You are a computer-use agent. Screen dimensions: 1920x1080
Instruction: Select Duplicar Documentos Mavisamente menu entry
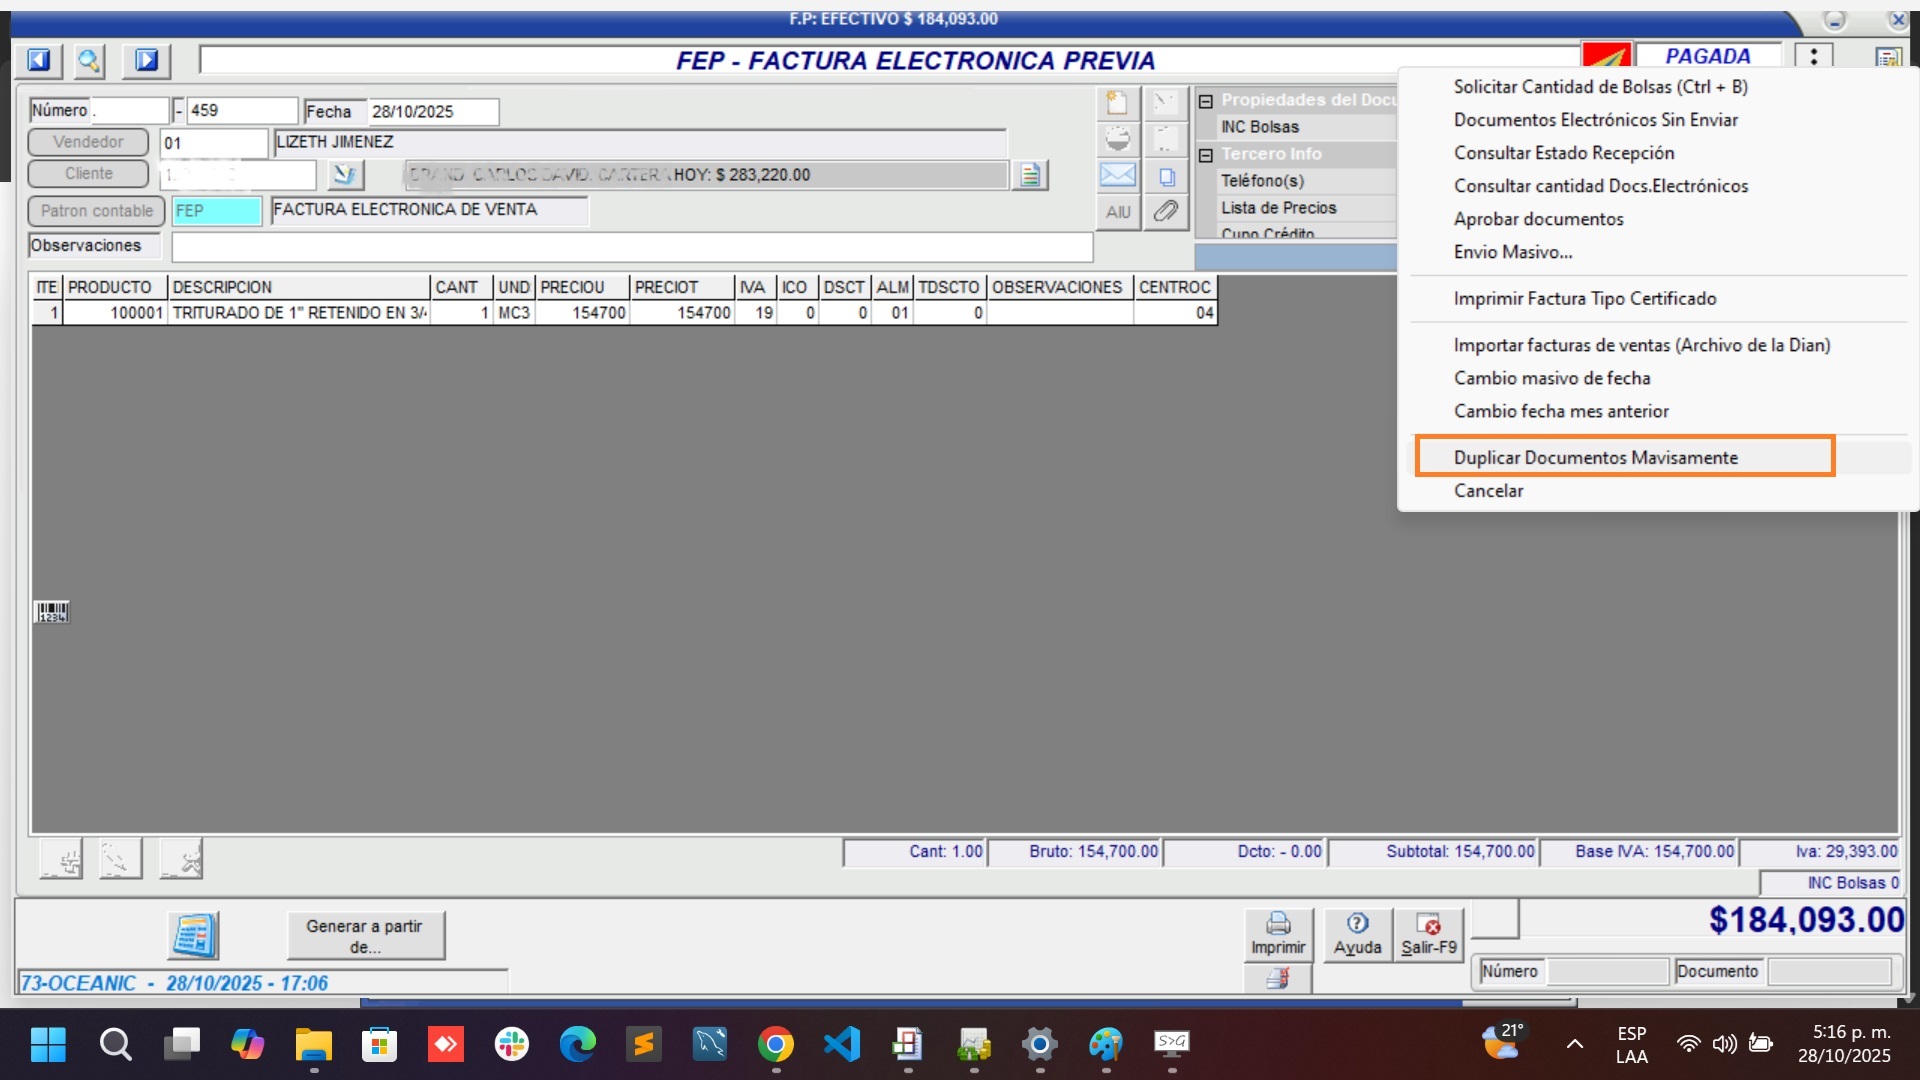tap(1595, 458)
